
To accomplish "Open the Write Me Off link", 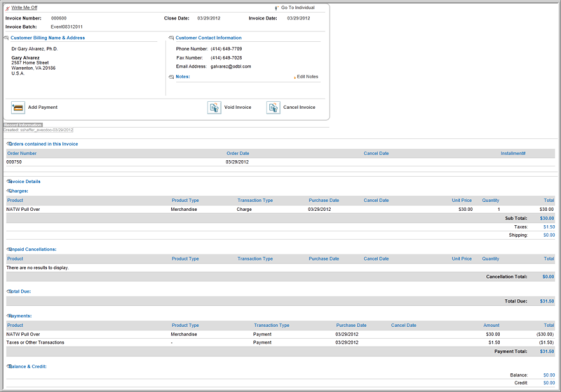I will [x=24, y=8].
